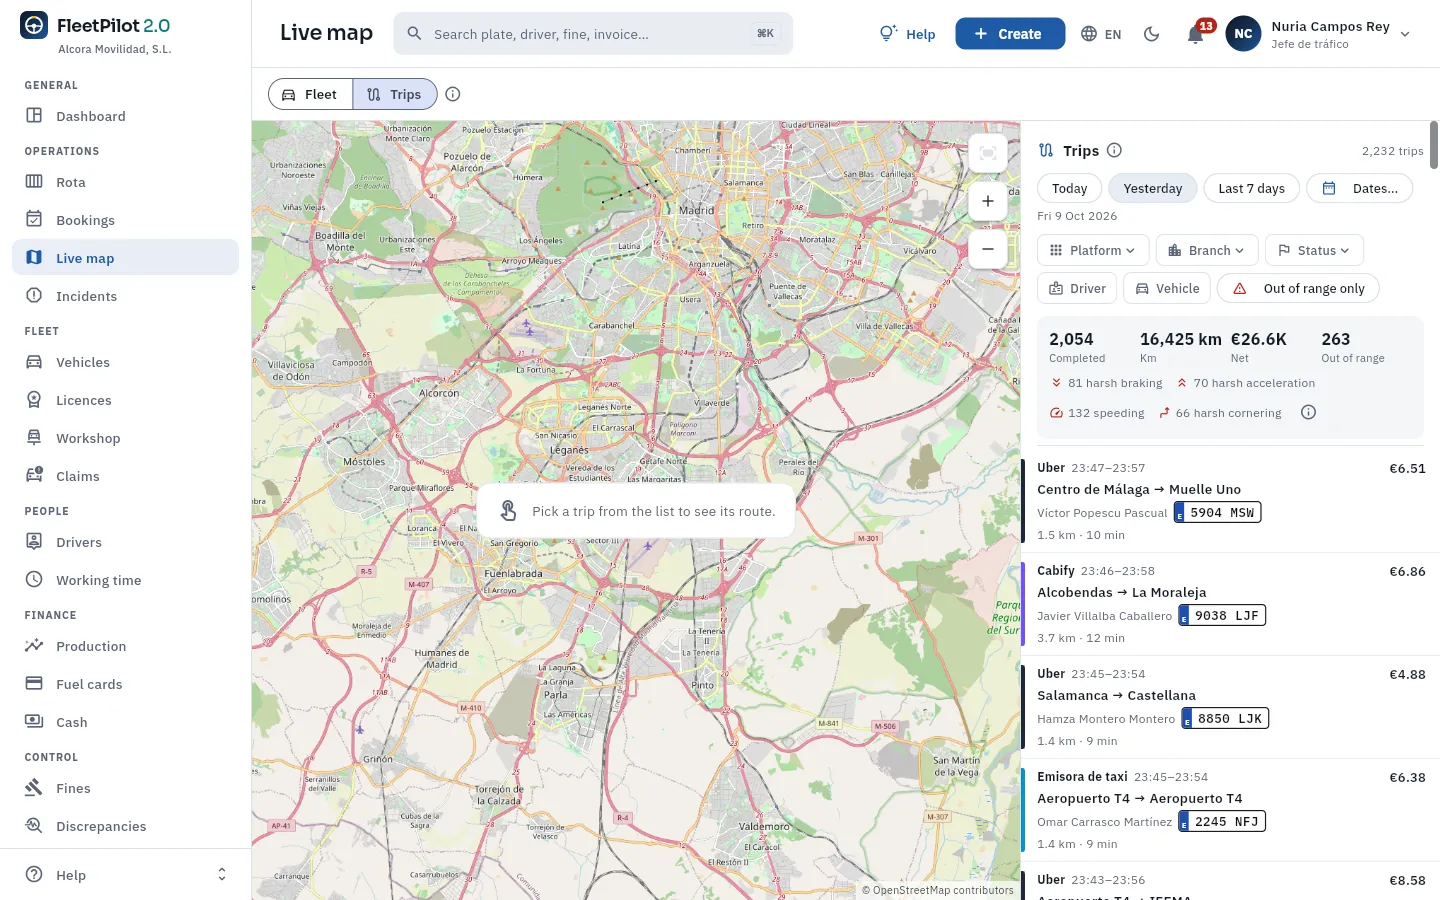Navigate to Fines page
Viewport: 1440px width, 900px height.
tap(125, 788)
